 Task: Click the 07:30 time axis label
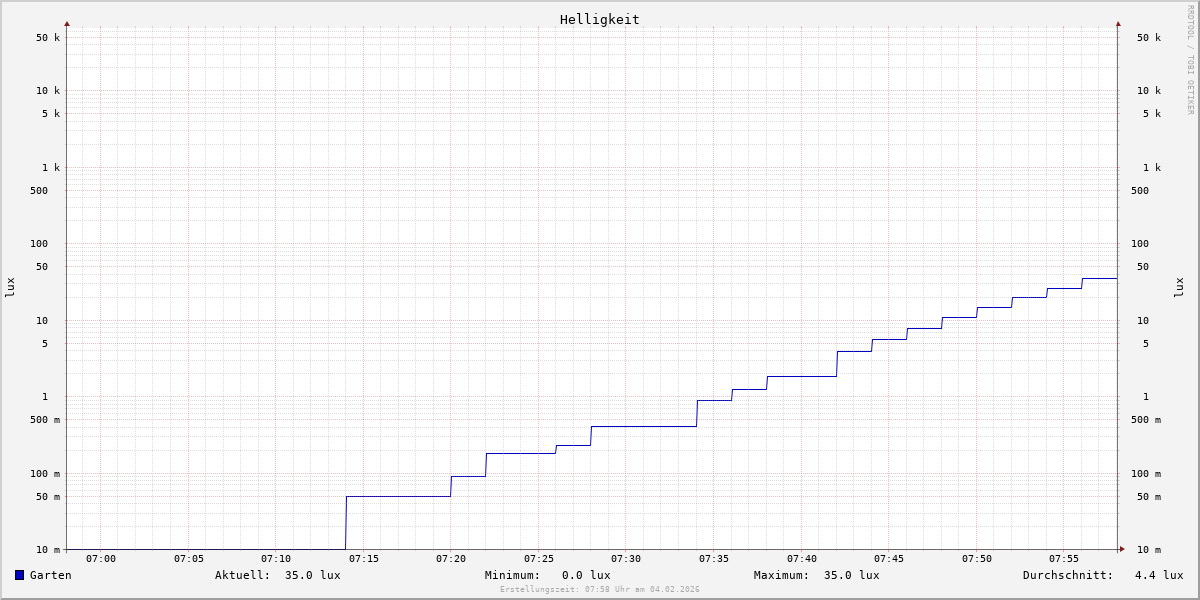tap(626, 559)
